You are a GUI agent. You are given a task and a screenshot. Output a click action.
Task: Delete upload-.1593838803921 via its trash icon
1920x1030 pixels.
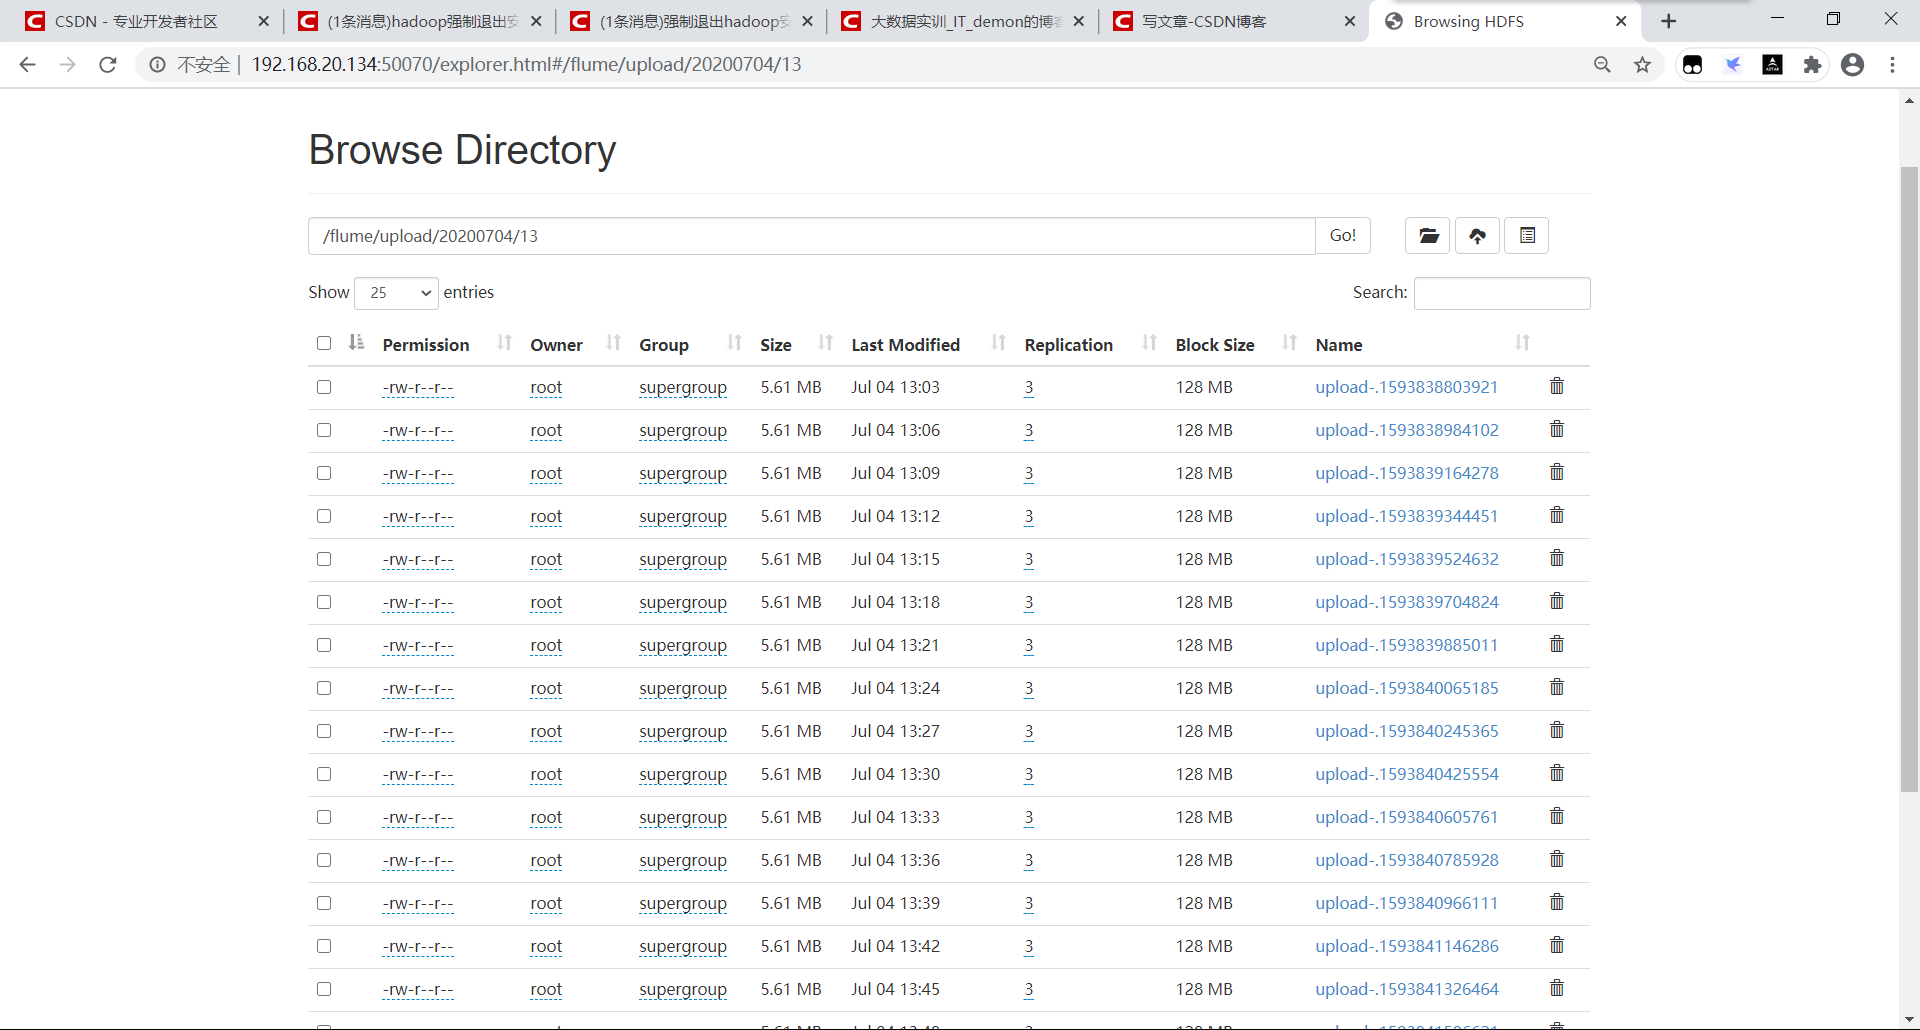tap(1556, 386)
